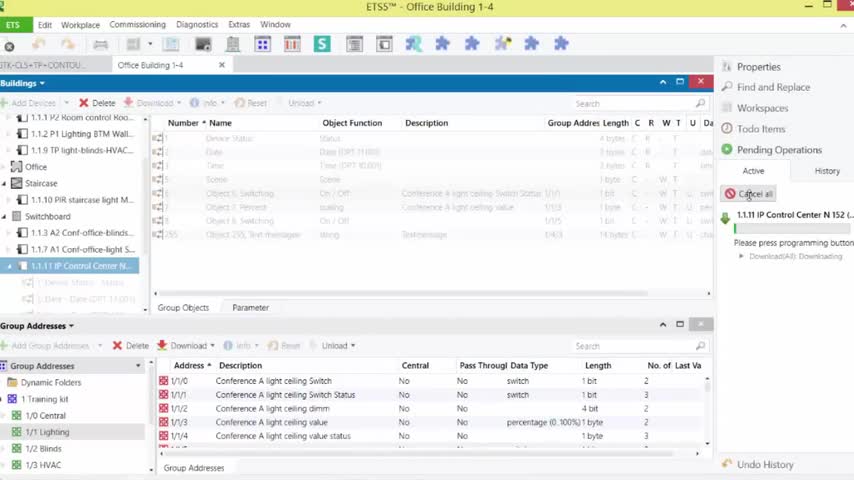Open the Properties side panel

pos(758,67)
